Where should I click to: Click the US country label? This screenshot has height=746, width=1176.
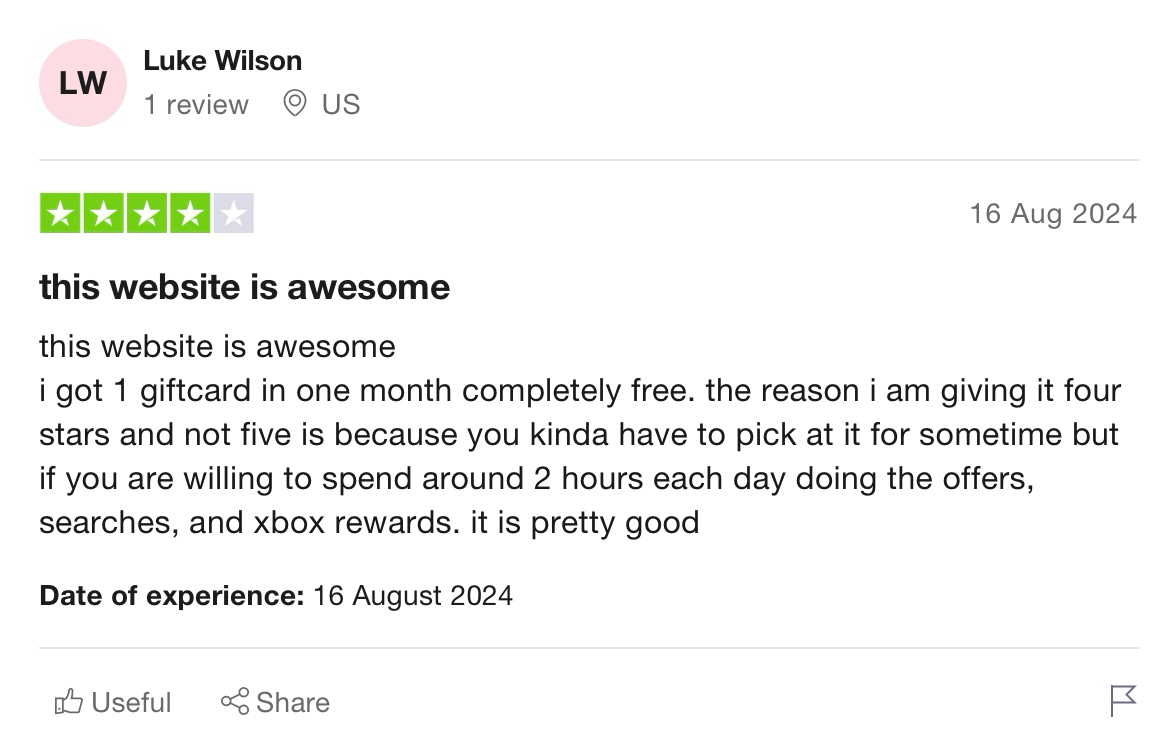(x=340, y=104)
